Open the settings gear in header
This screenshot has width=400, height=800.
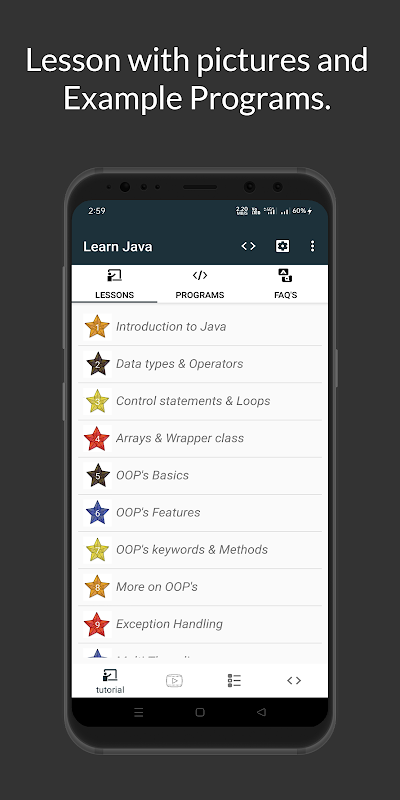282,246
